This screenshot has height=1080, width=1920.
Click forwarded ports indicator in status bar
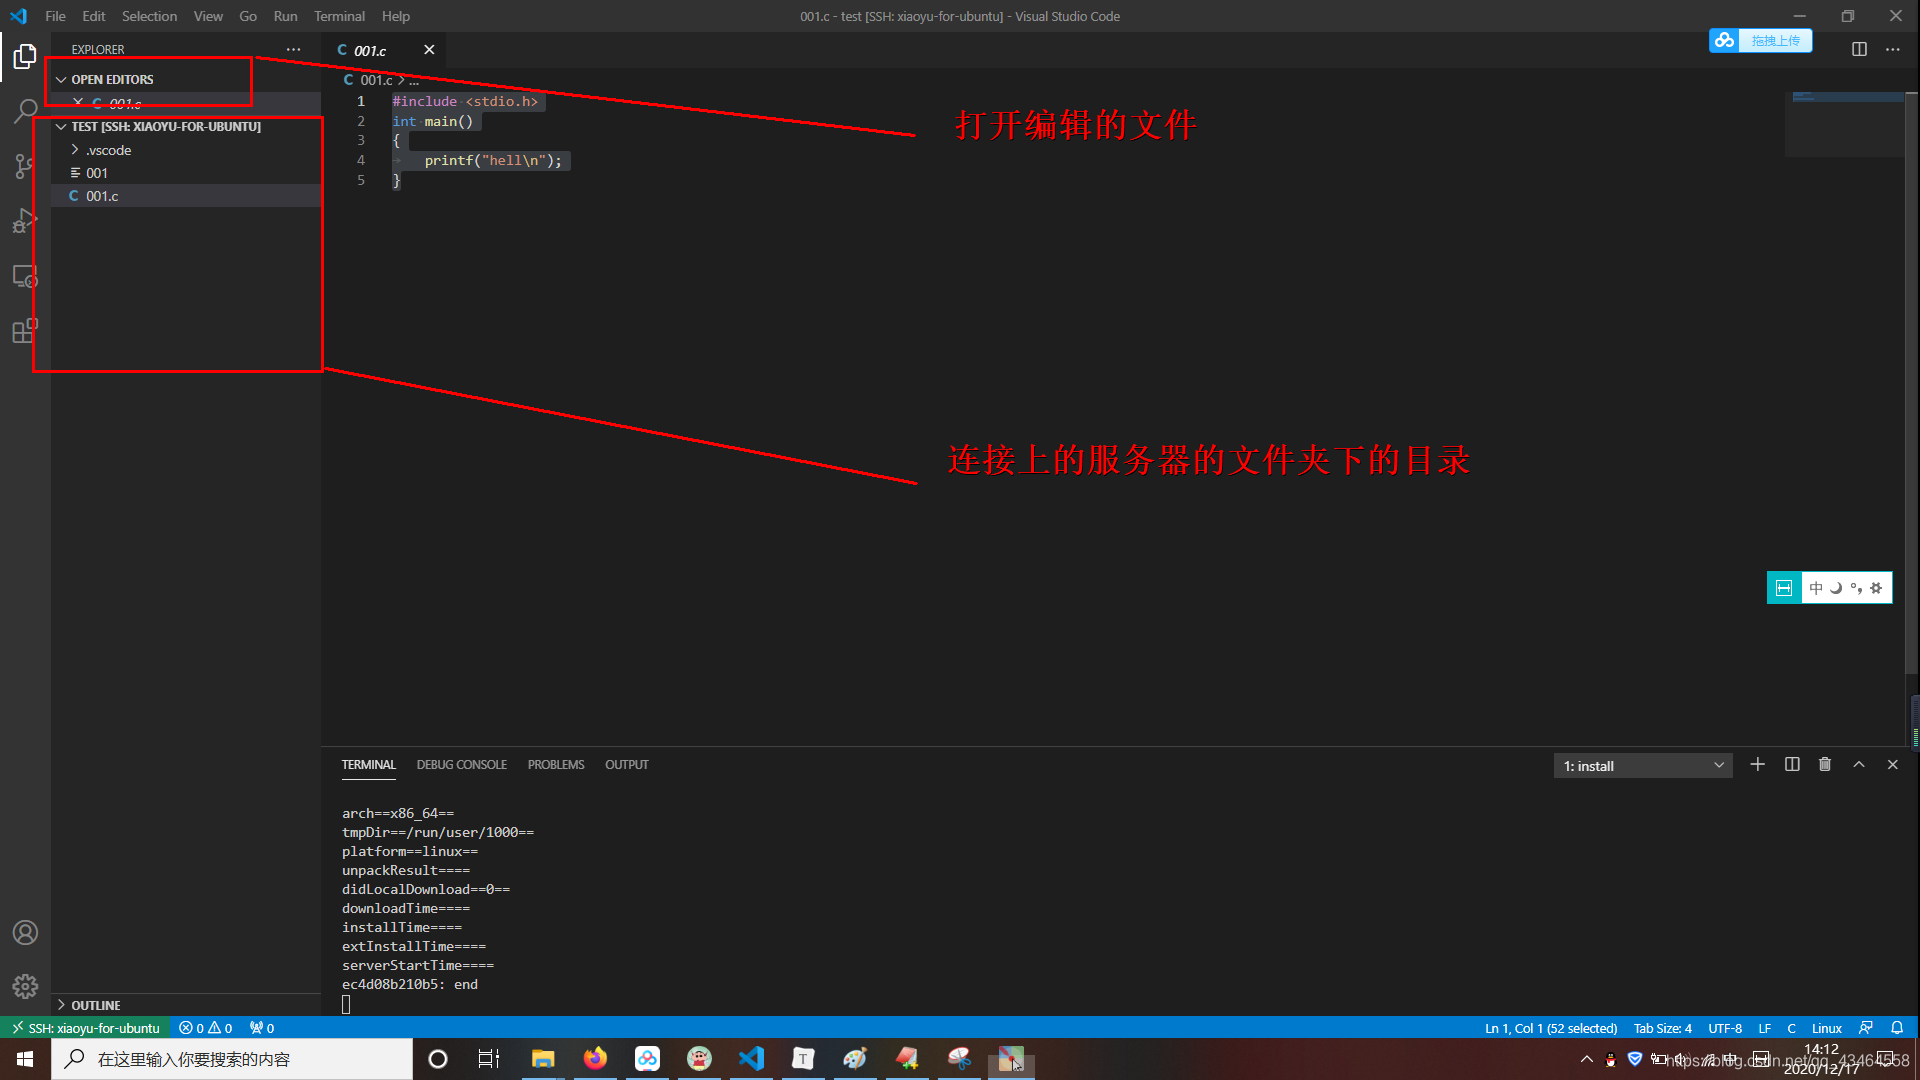point(262,1028)
